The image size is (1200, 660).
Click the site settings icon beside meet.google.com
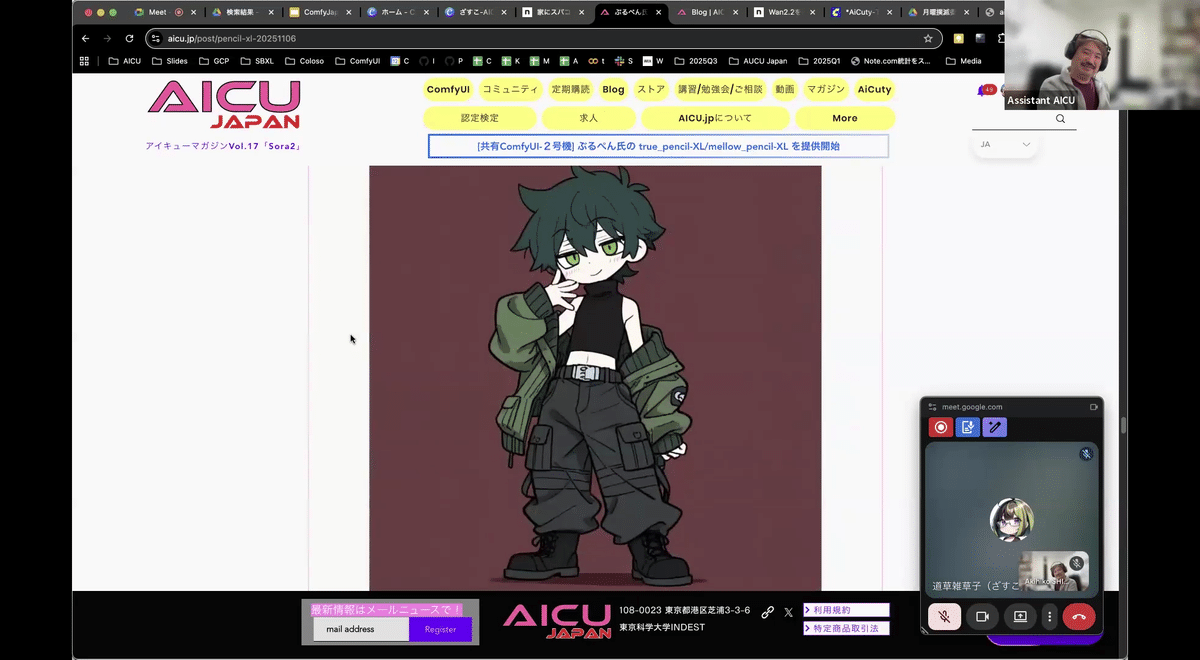932,407
